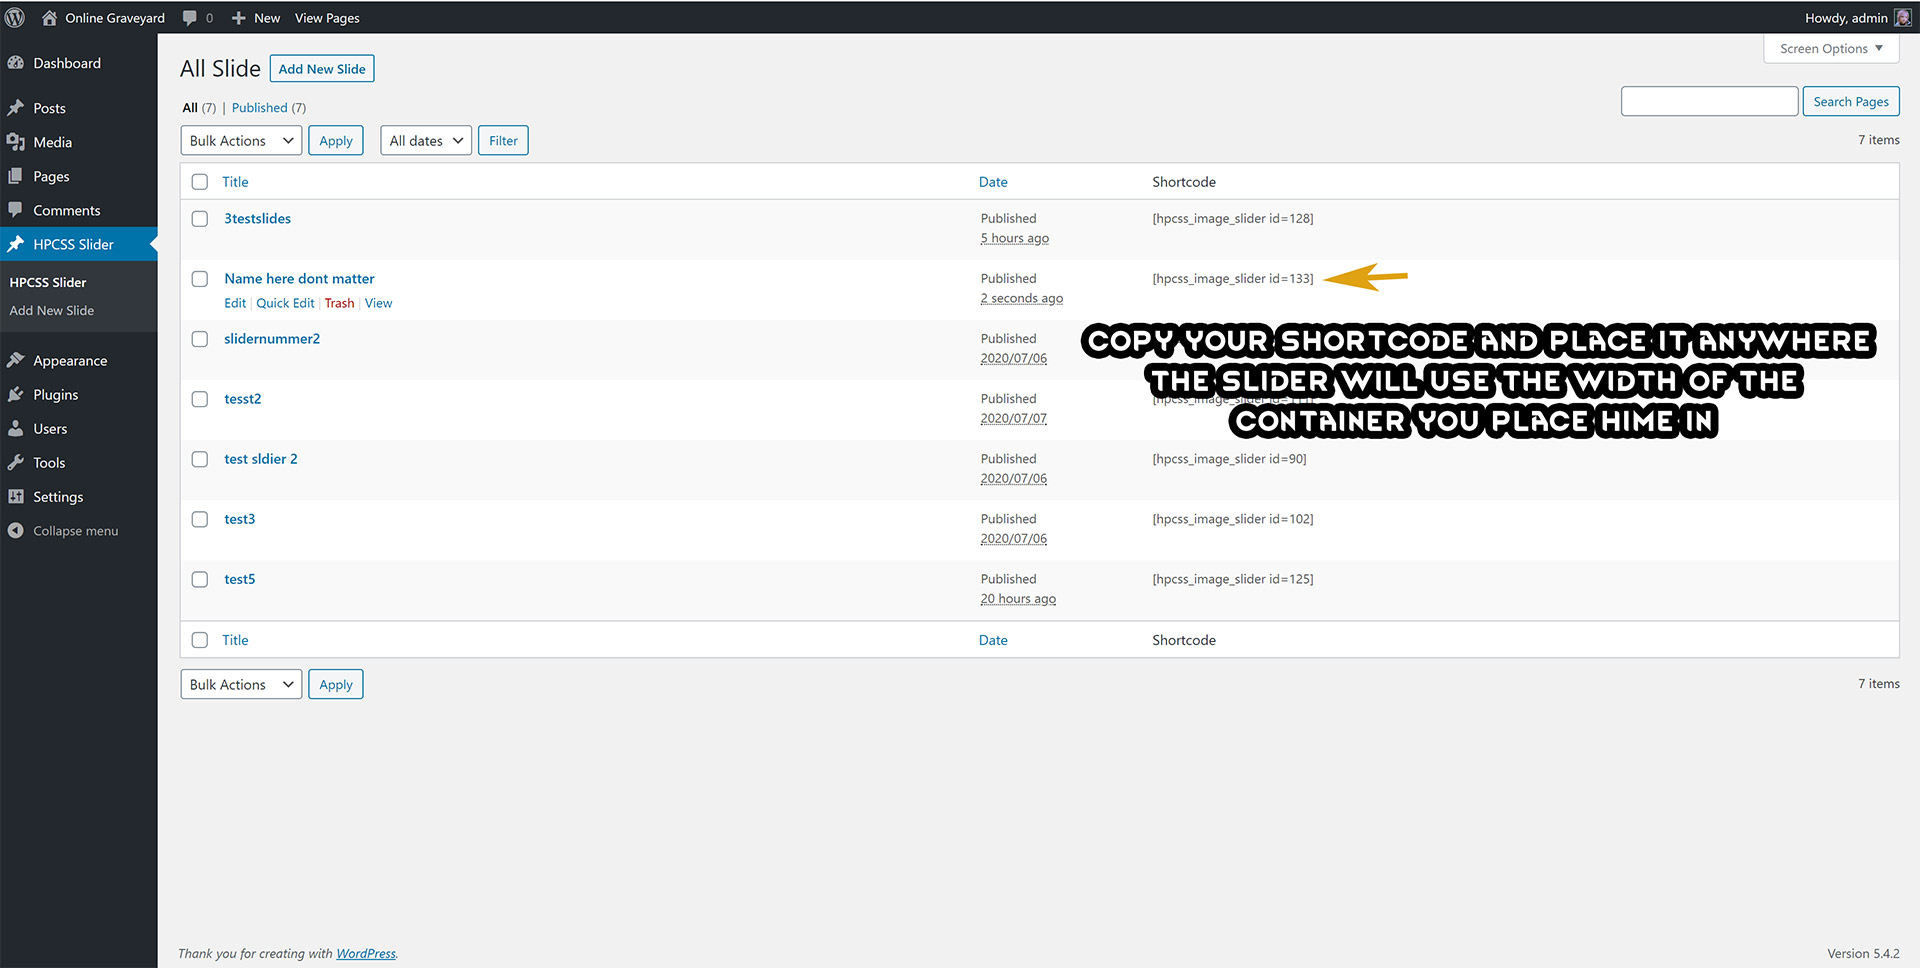Screen dimensions: 1920x968
Task: Click inside the search pages field
Action: click(1709, 101)
